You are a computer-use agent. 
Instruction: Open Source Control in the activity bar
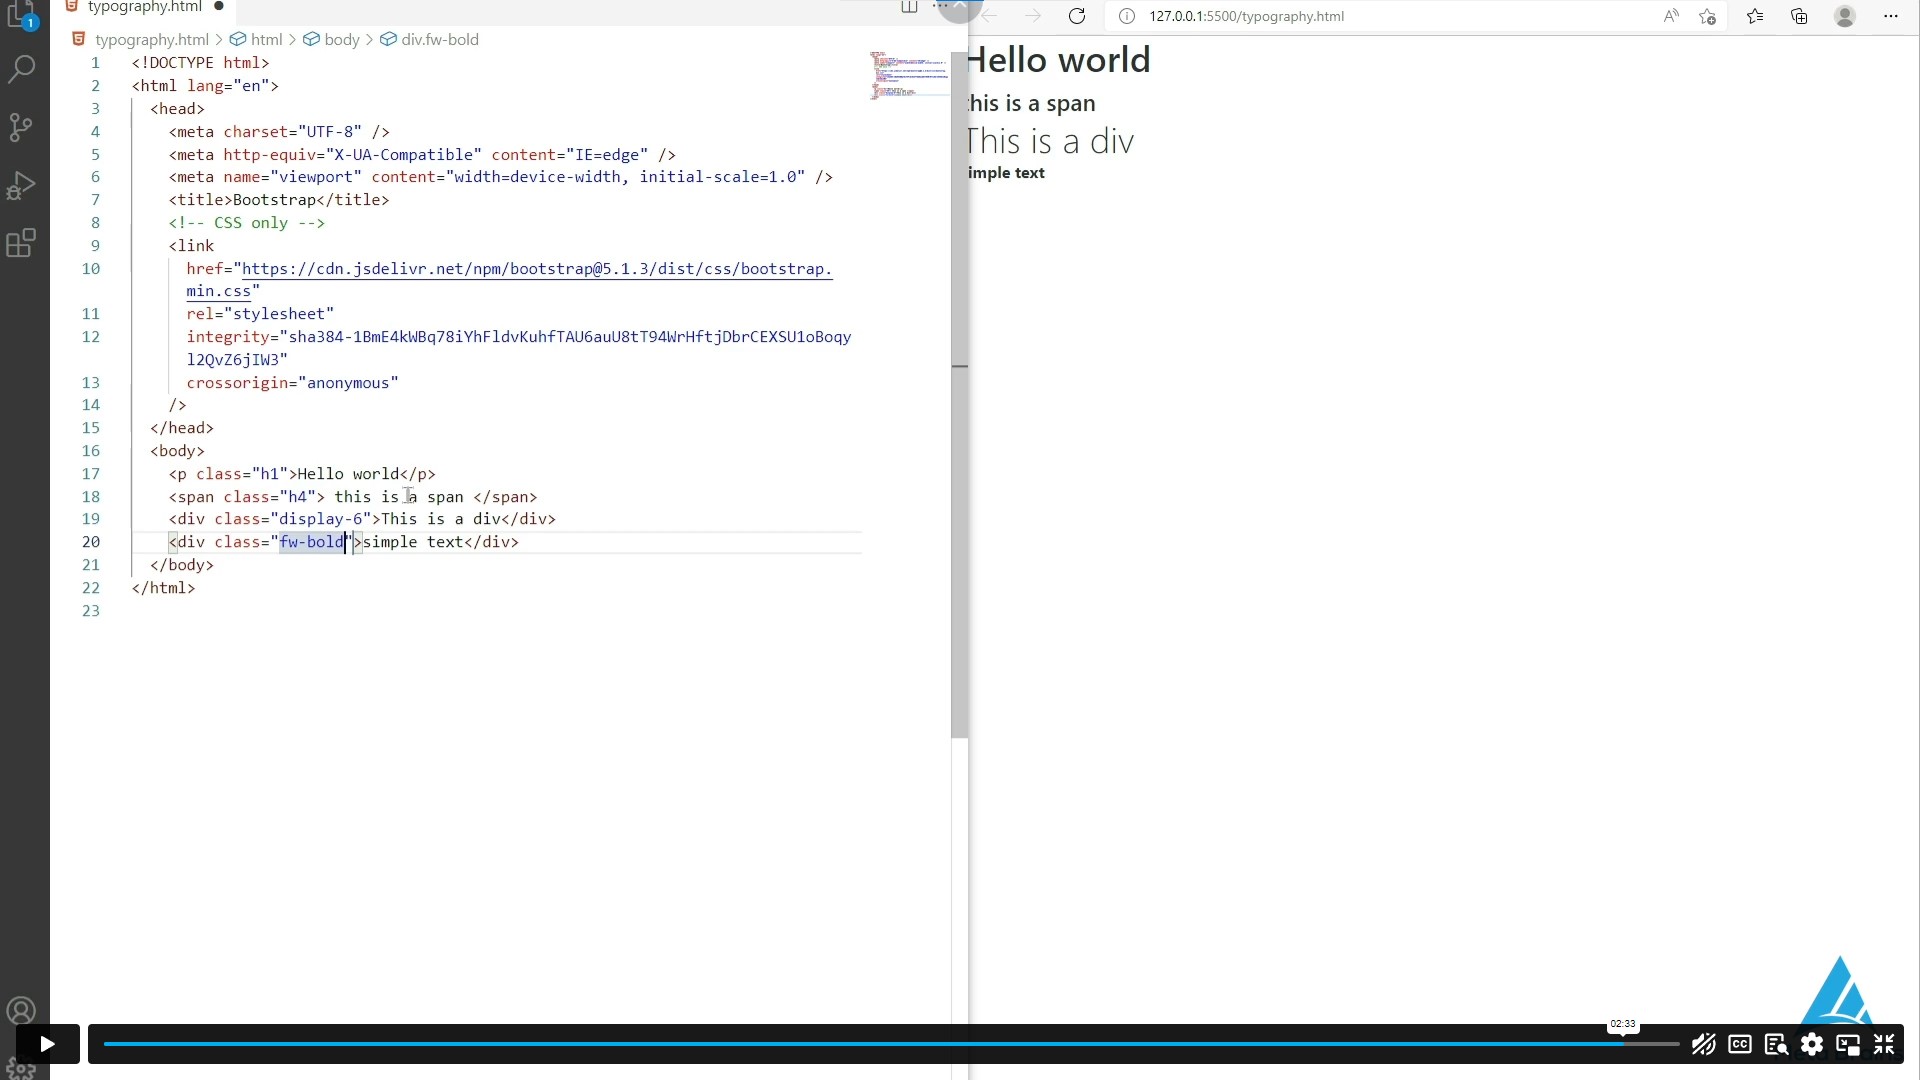(x=22, y=127)
